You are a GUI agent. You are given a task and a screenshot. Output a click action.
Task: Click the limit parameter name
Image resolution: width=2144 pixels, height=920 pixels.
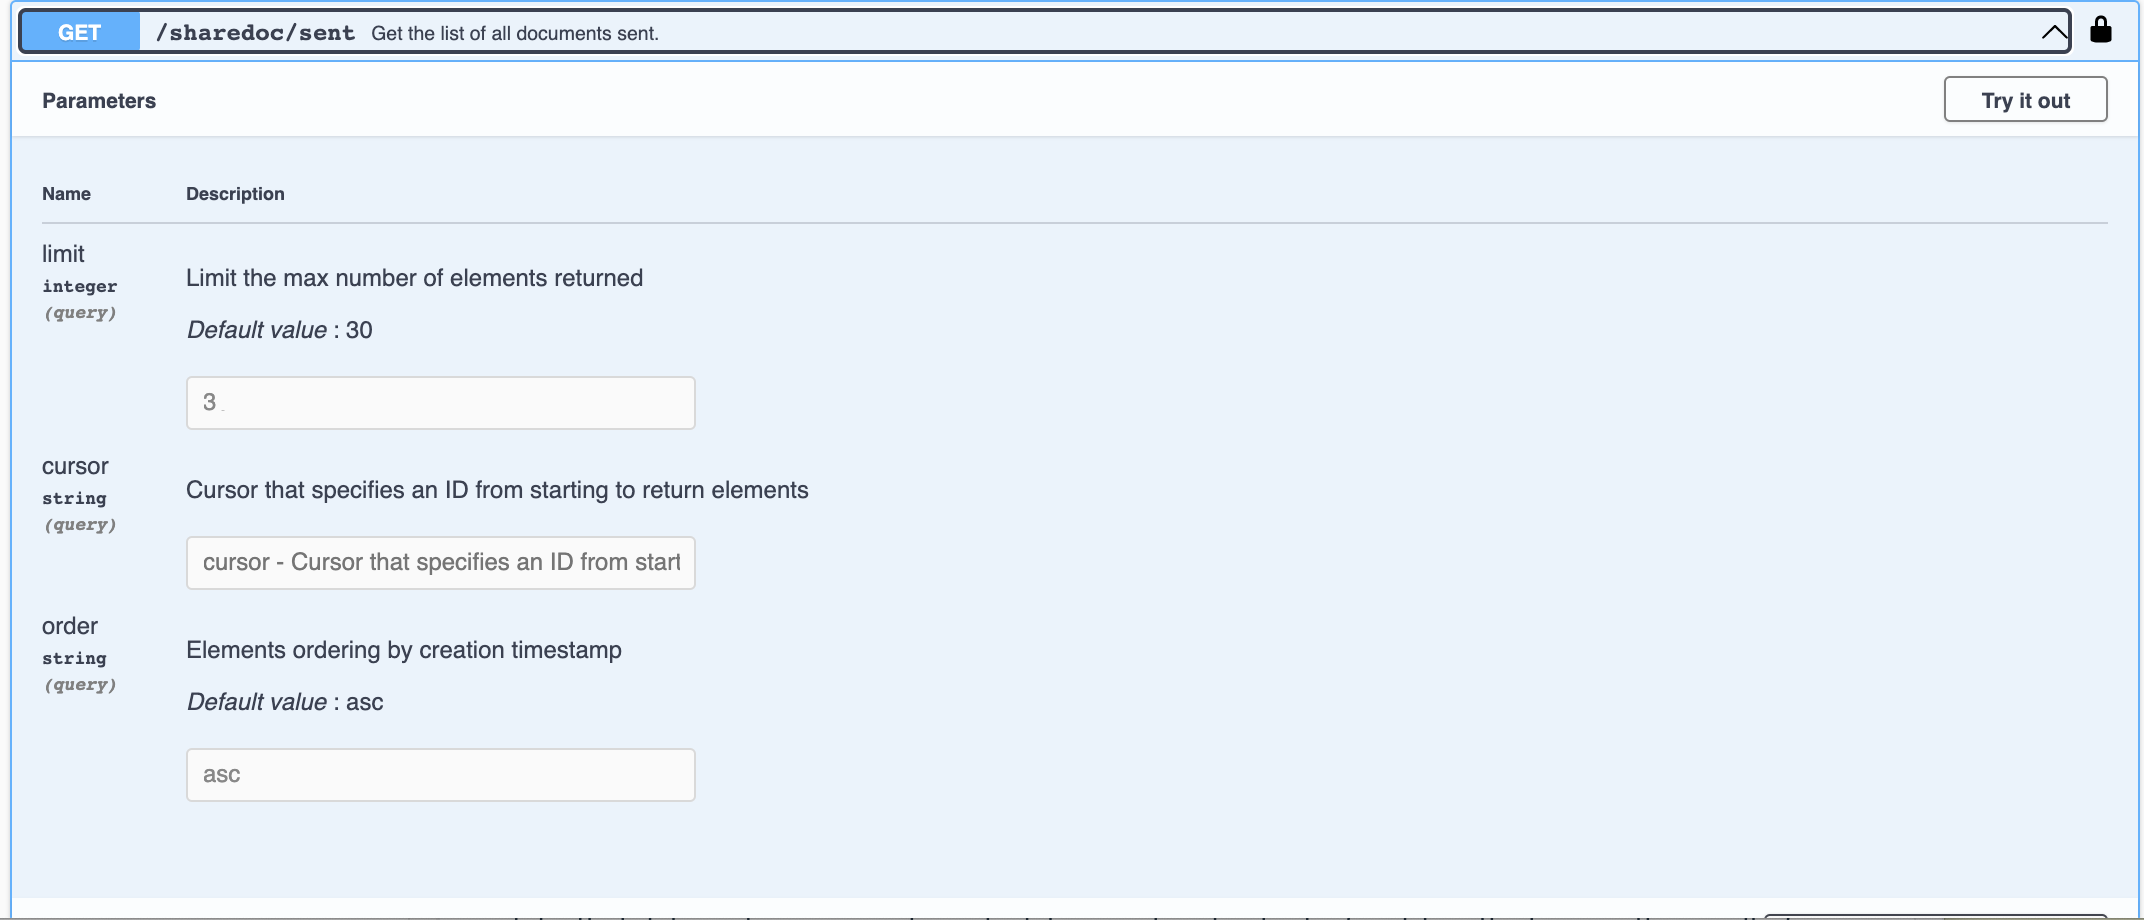pyautogui.click(x=63, y=254)
